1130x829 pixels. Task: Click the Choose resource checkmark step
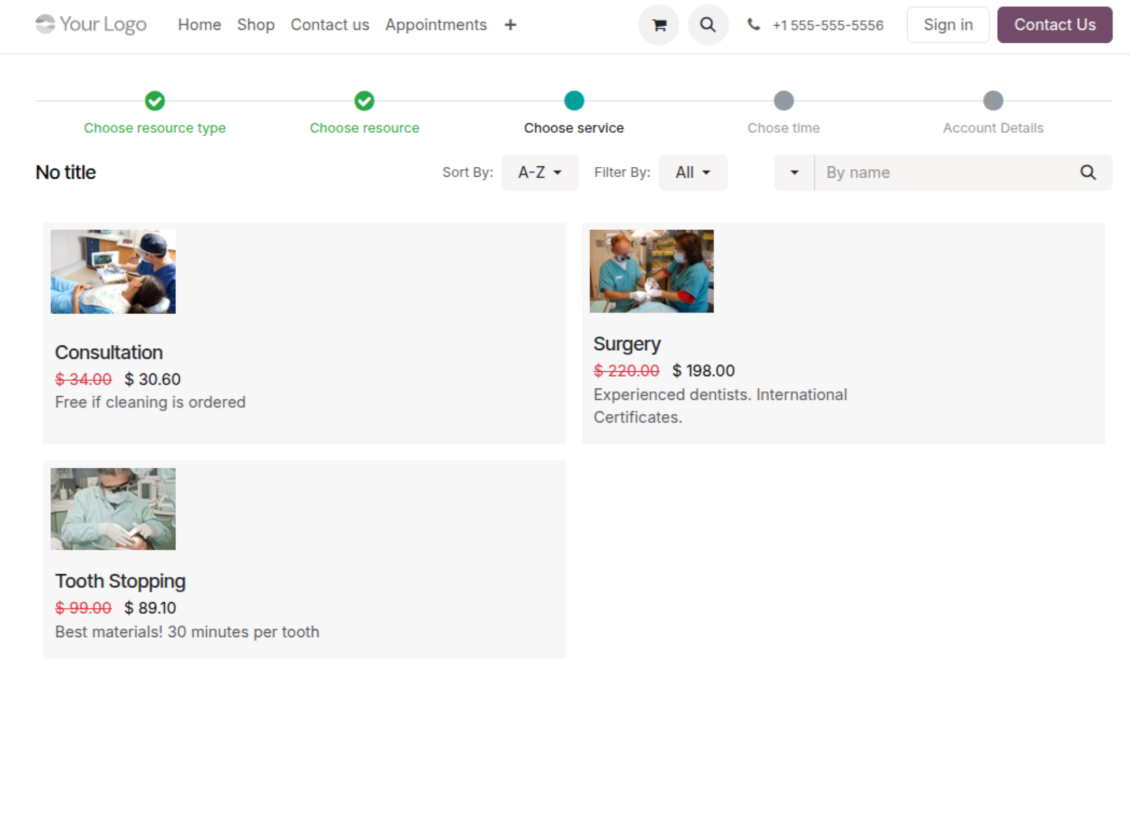[364, 101]
